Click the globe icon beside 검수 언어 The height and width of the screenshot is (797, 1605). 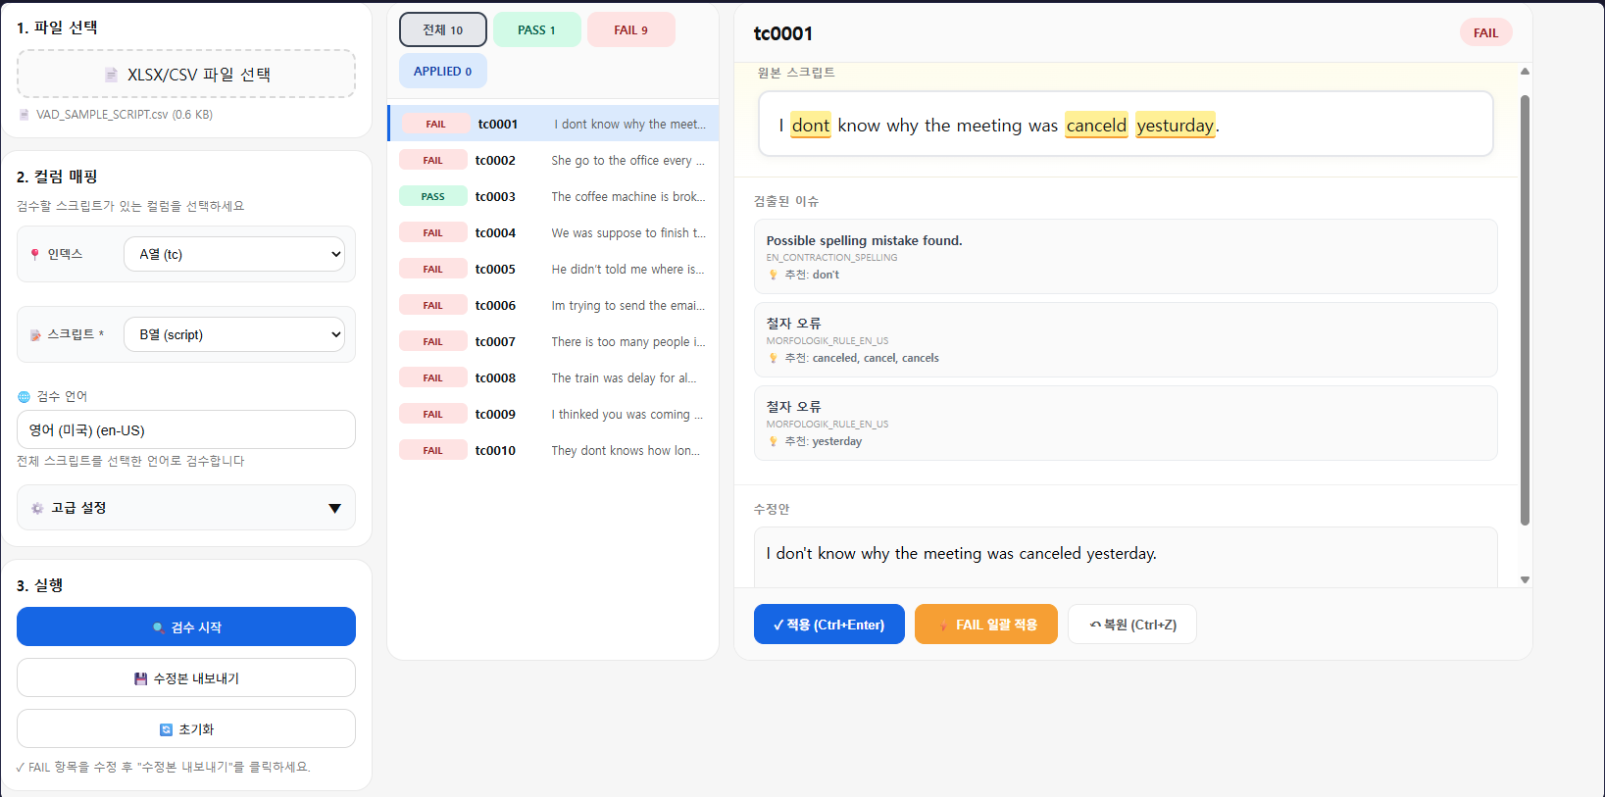click(24, 397)
